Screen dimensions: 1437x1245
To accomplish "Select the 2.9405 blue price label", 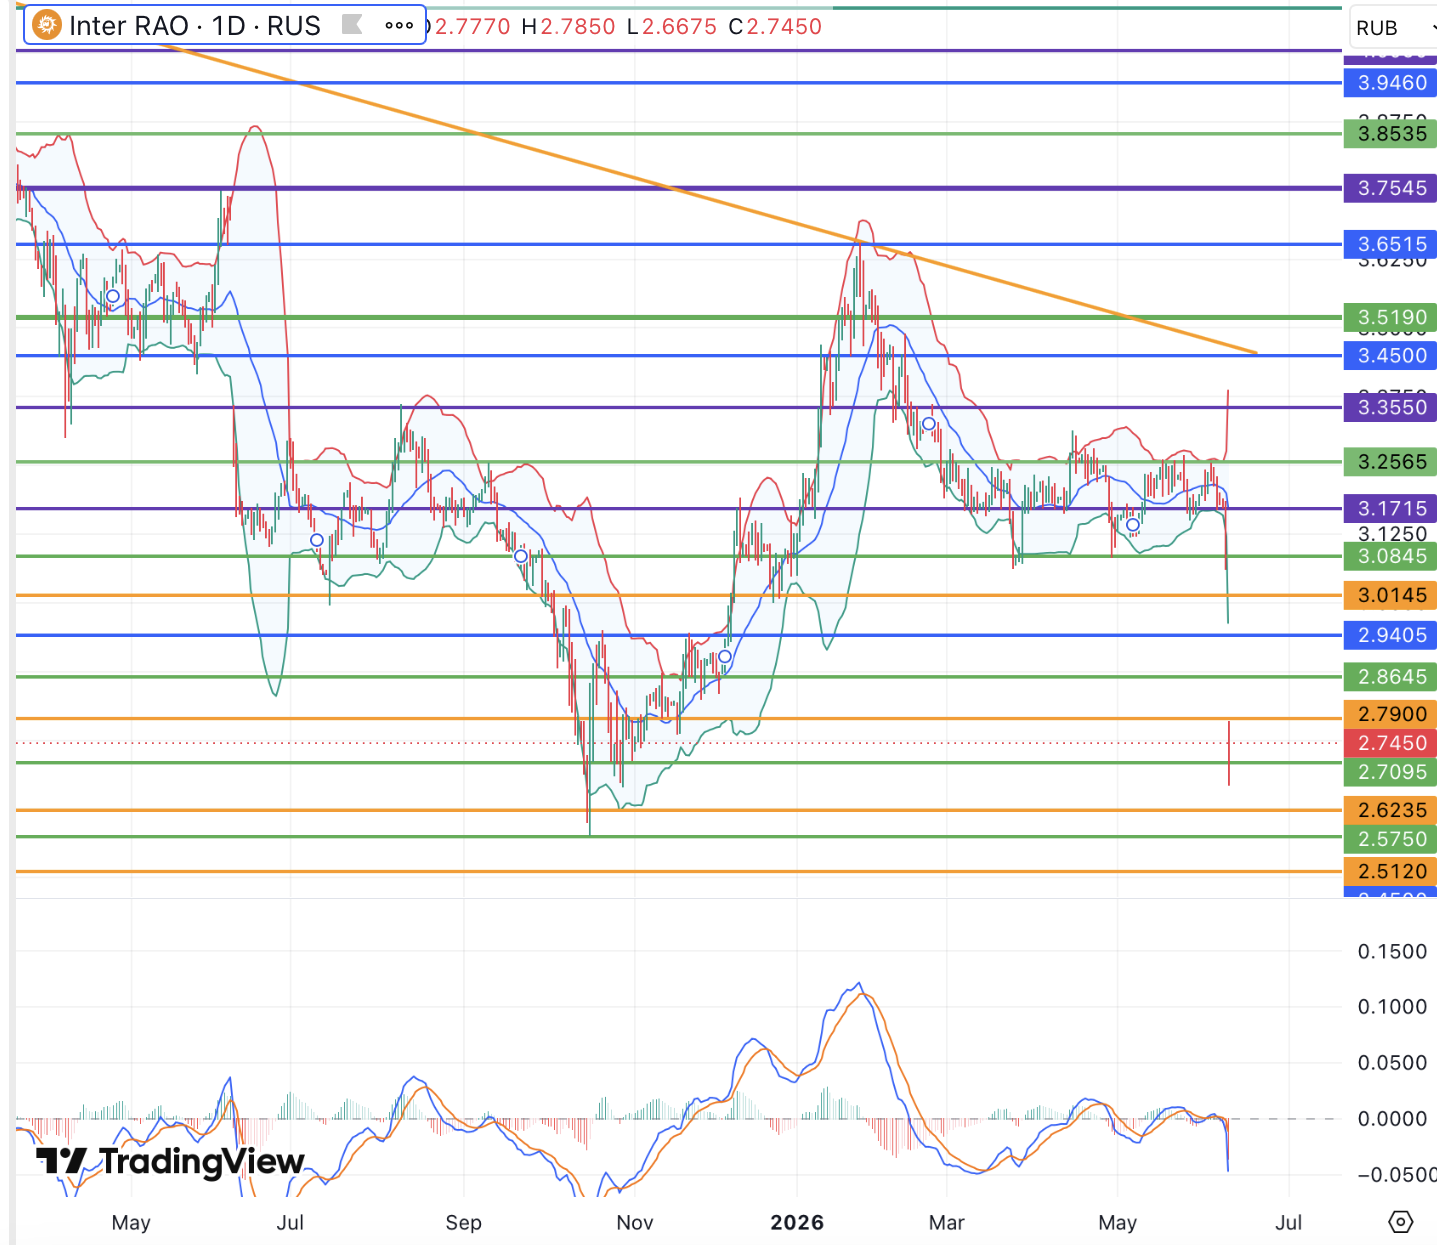I will tap(1391, 636).
